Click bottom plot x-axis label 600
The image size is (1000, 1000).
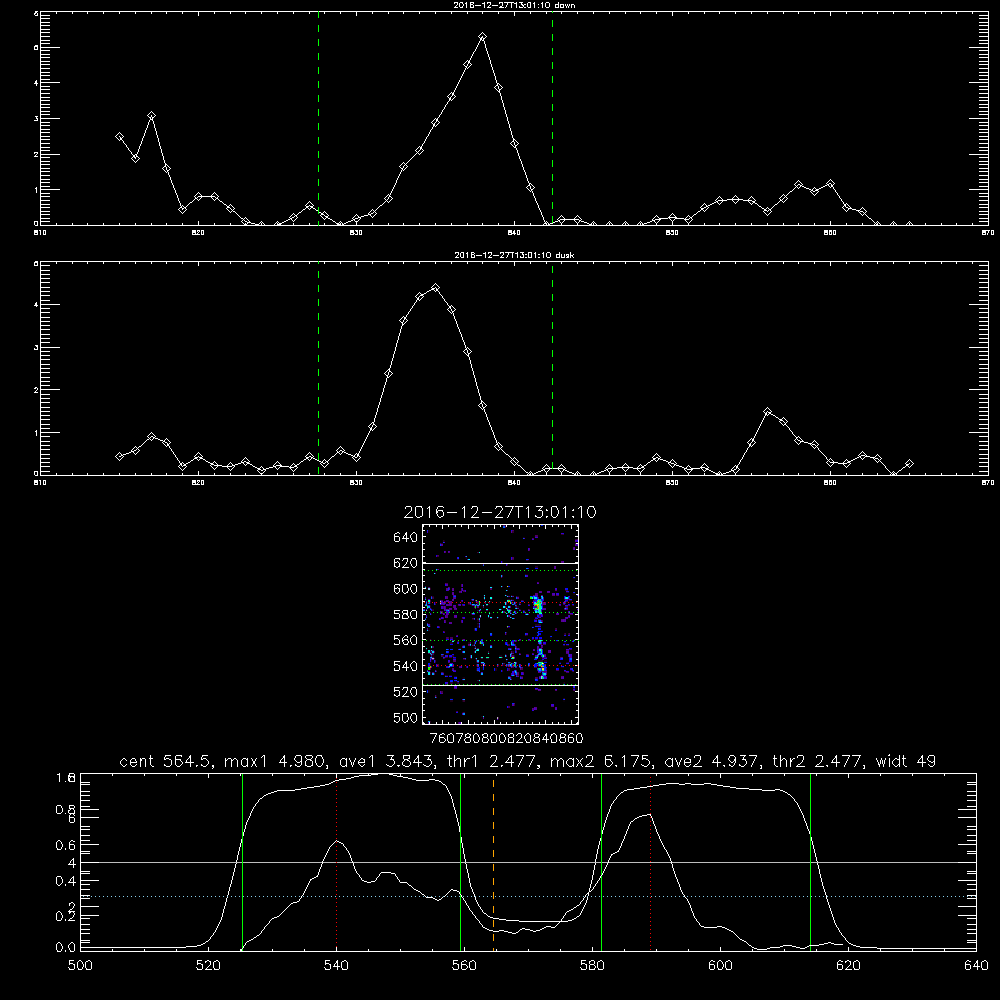pos(720,966)
